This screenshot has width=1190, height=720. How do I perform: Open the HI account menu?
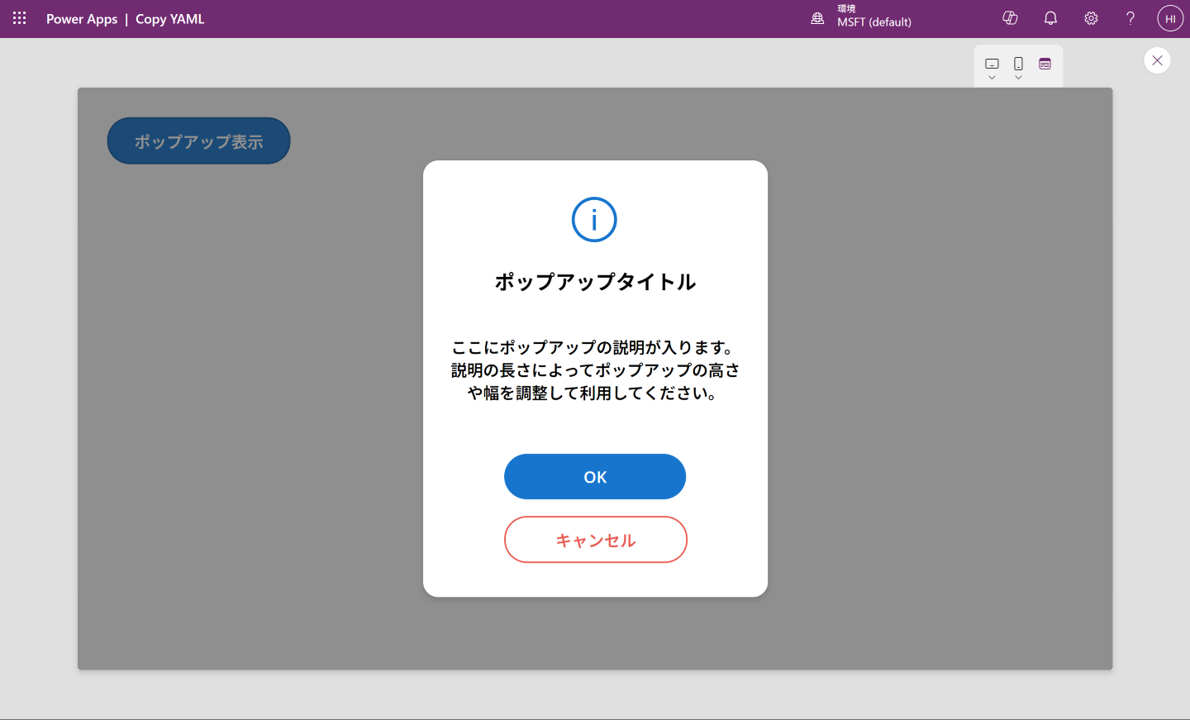click(x=1170, y=18)
